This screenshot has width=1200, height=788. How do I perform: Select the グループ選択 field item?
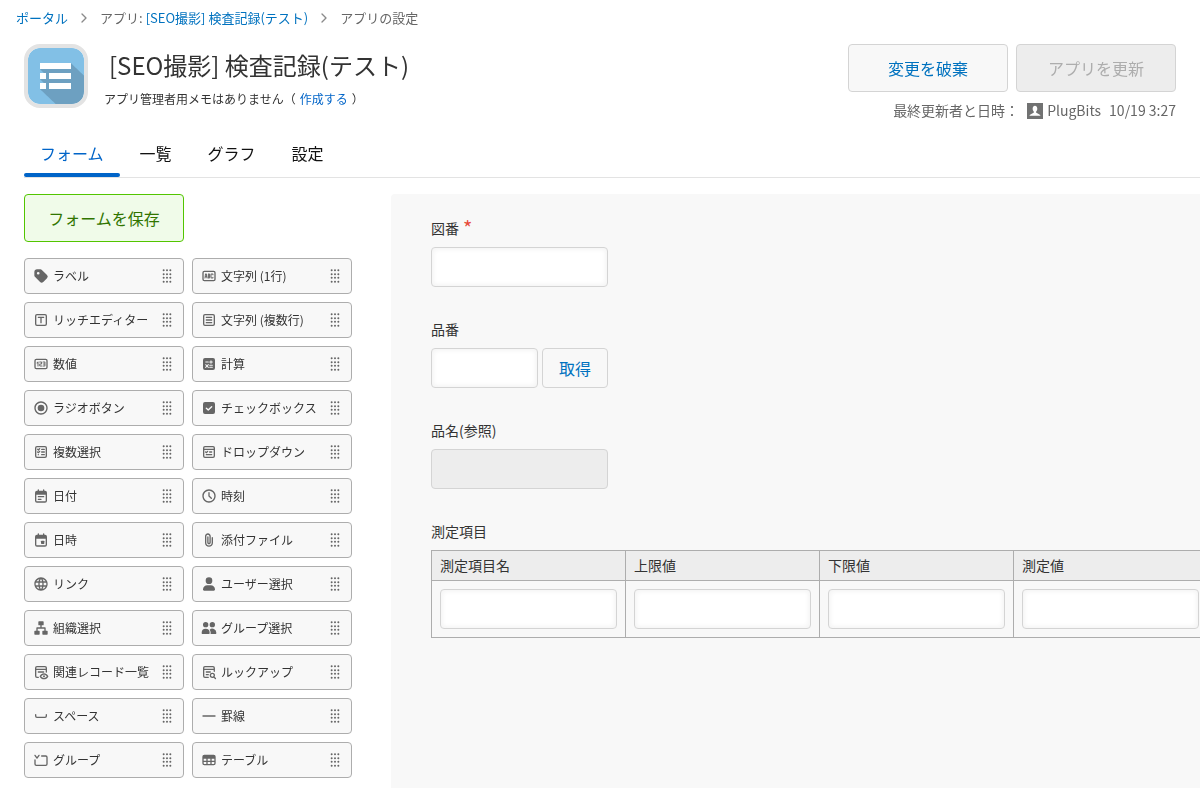[x=272, y=628]
